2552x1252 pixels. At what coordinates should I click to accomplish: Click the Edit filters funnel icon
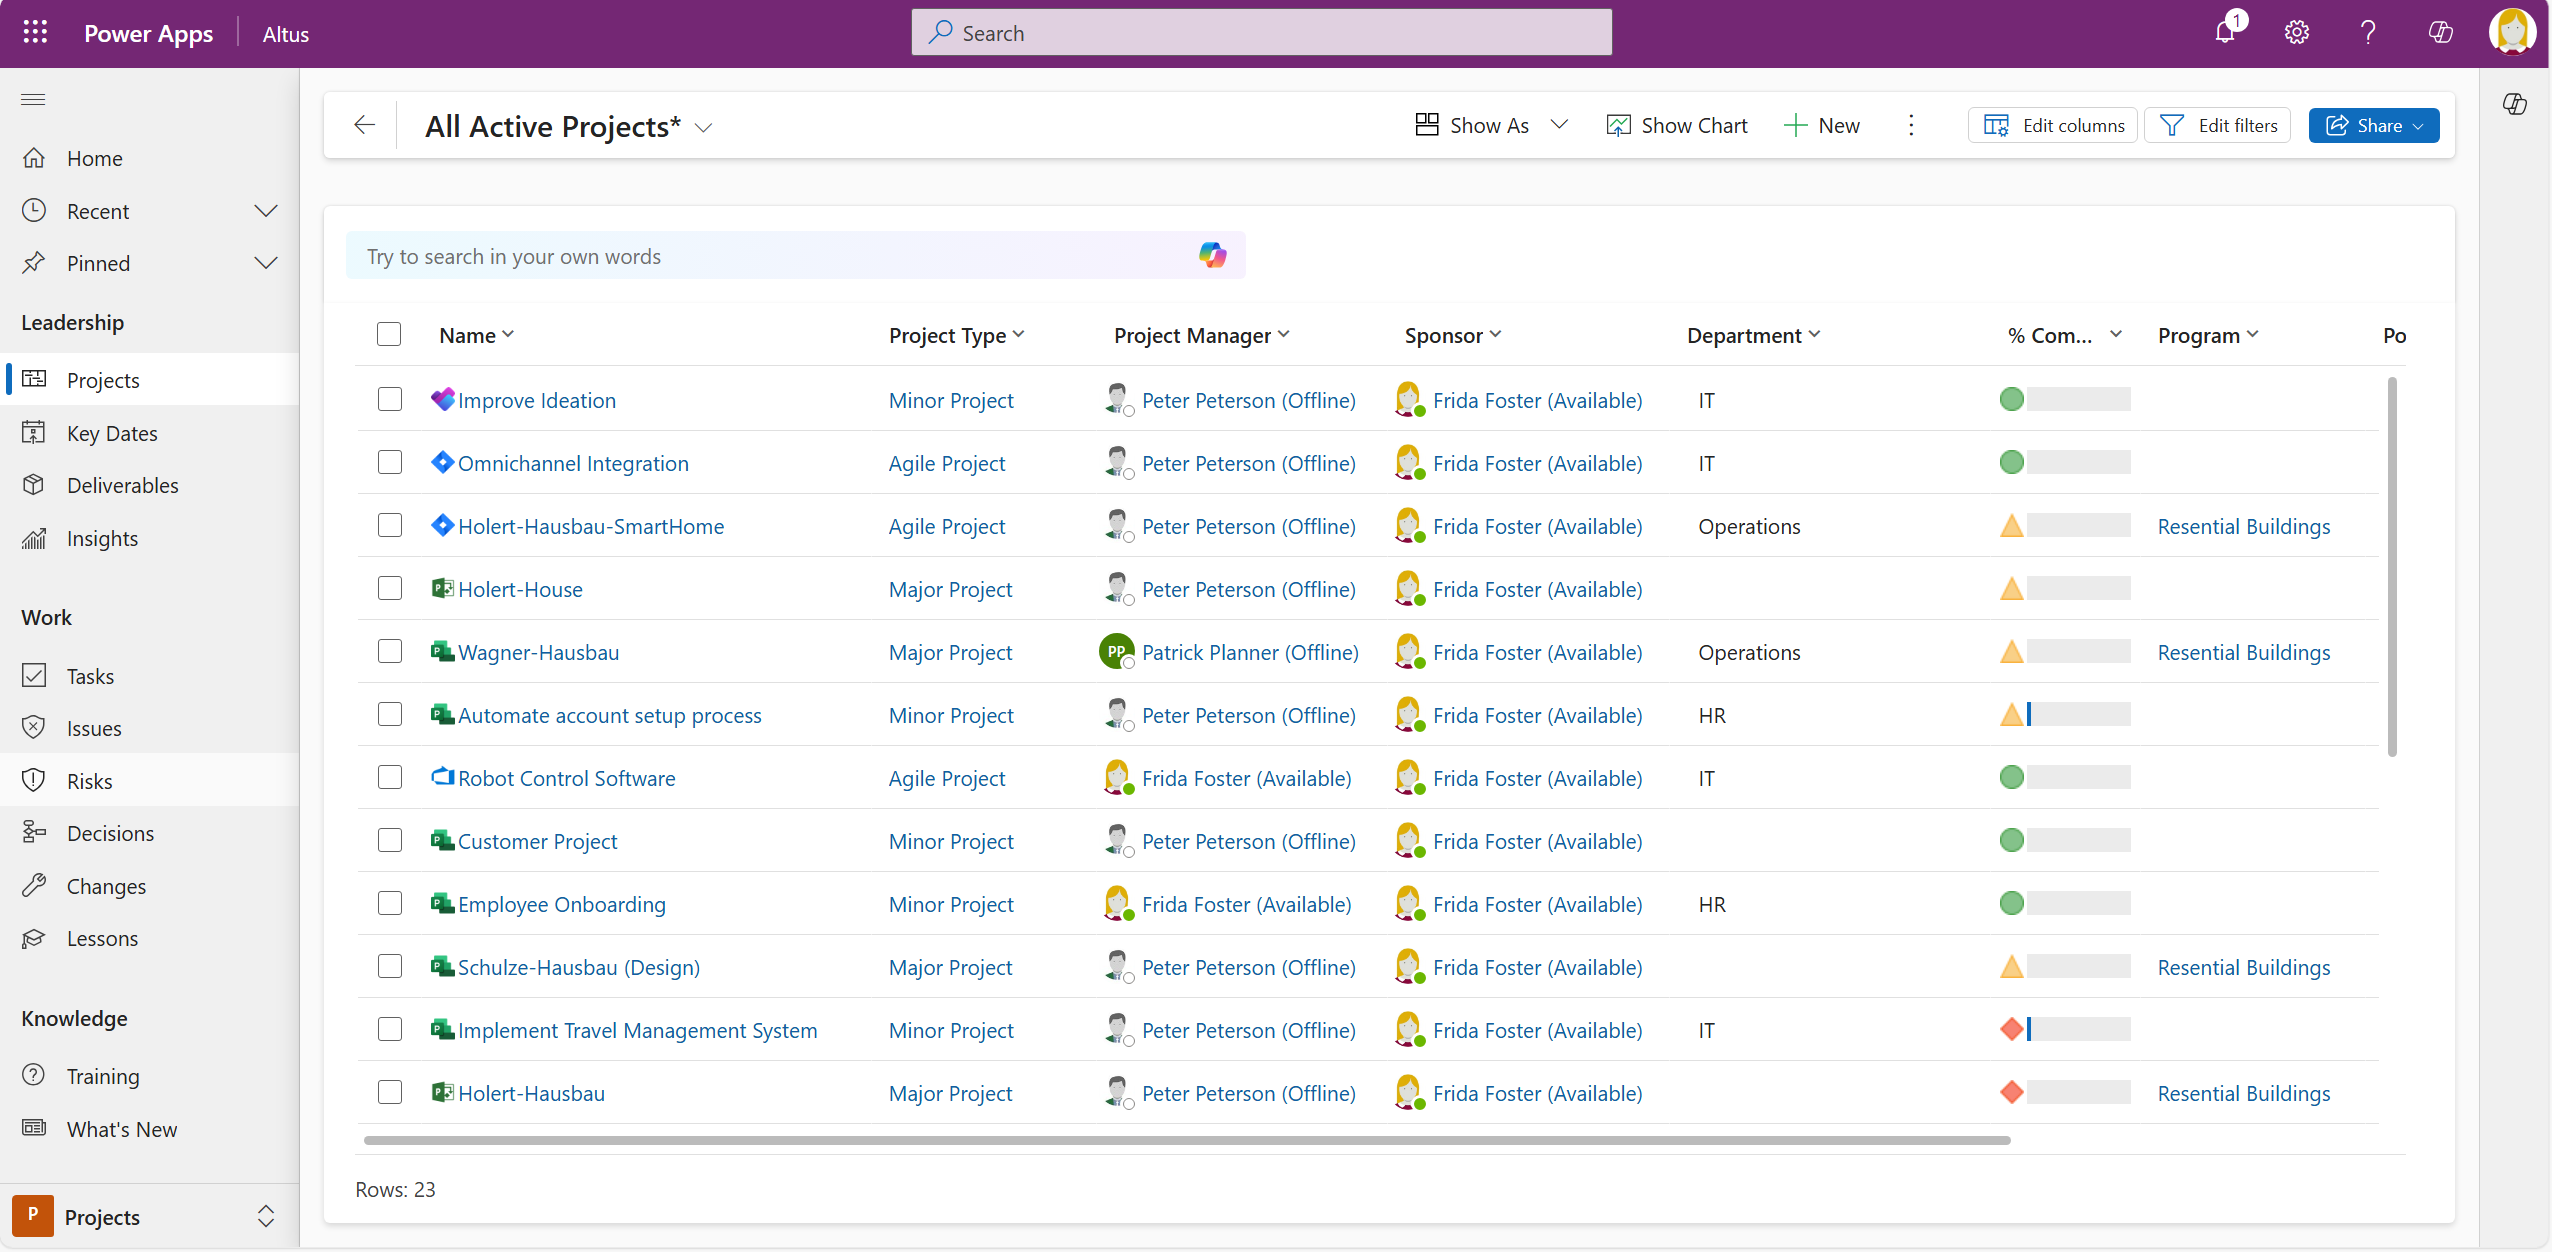(2172, 125)
